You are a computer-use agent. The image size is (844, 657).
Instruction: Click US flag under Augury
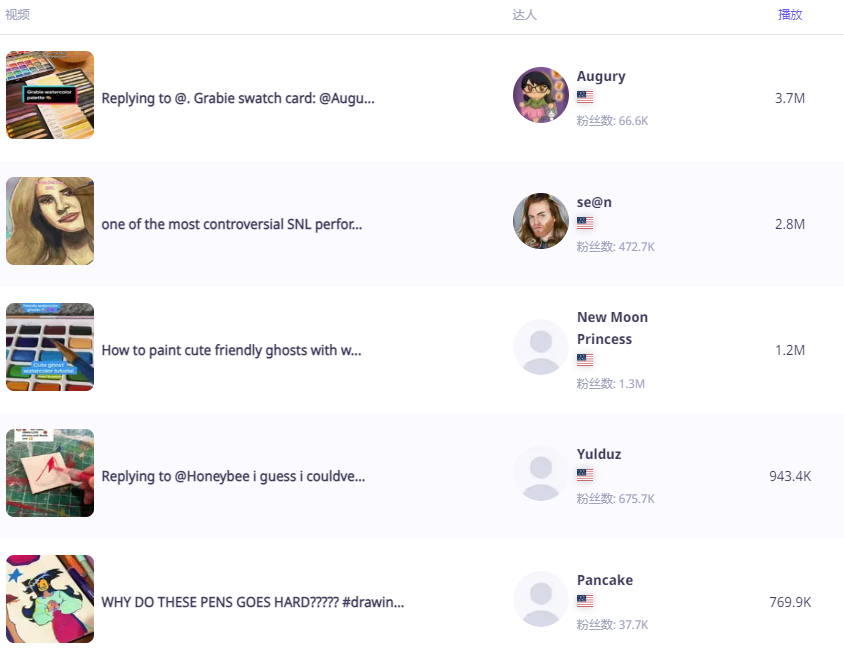585,97
